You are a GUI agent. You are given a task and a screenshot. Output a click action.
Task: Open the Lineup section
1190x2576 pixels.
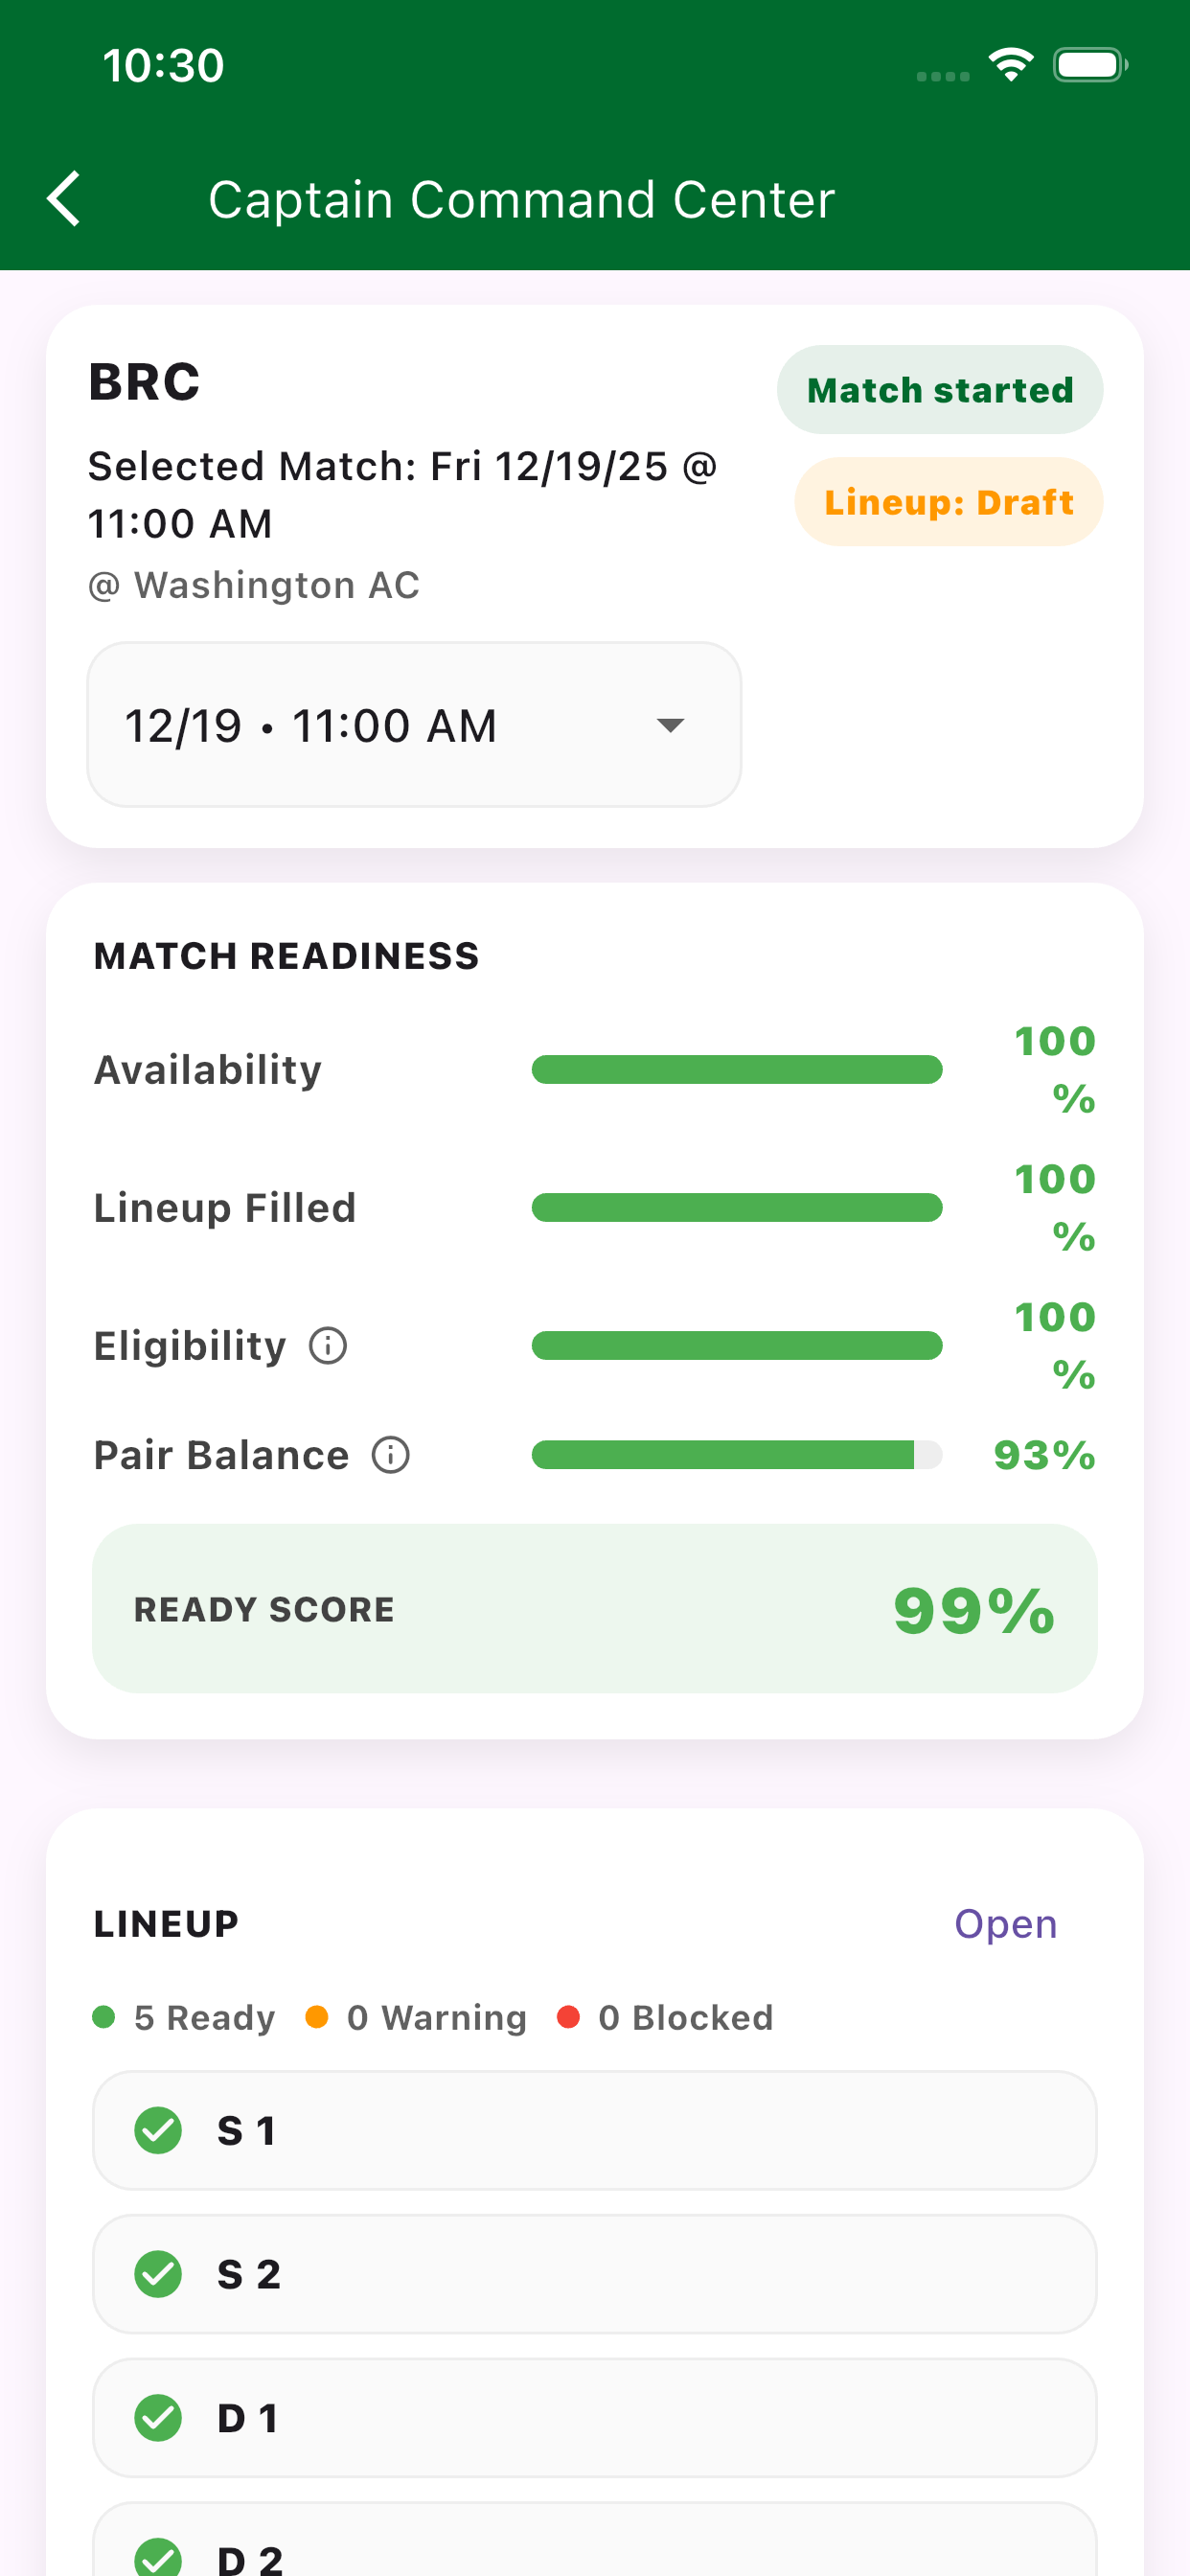pos(1005,1924)
